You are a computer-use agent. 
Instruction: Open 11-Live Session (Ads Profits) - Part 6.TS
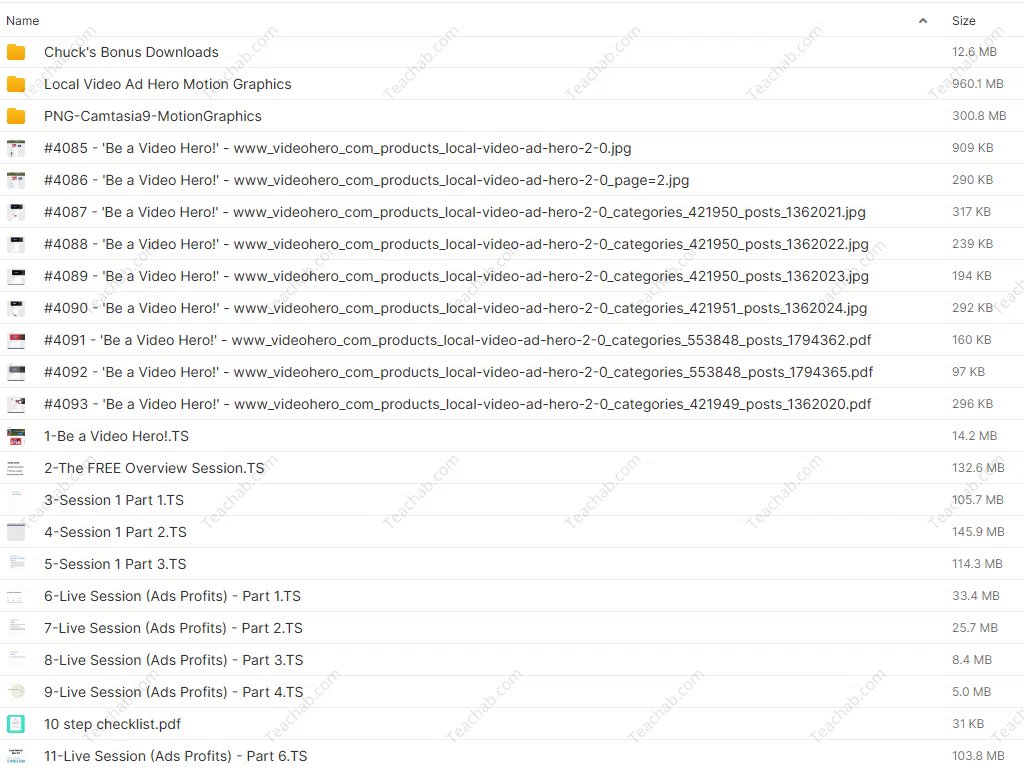(x=175, y=756)
